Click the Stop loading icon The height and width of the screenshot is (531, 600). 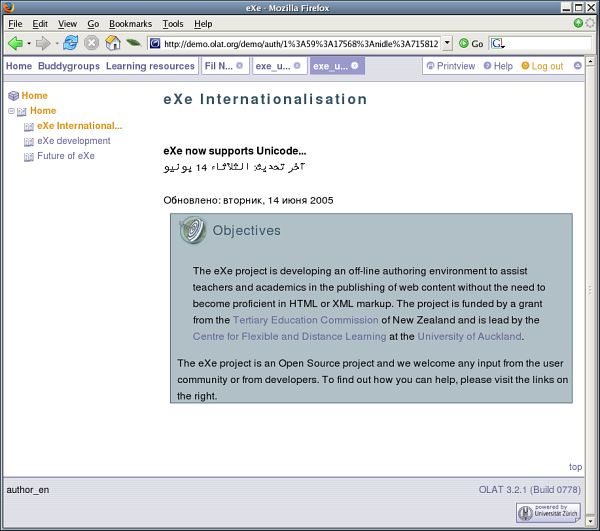click(91, 43)
